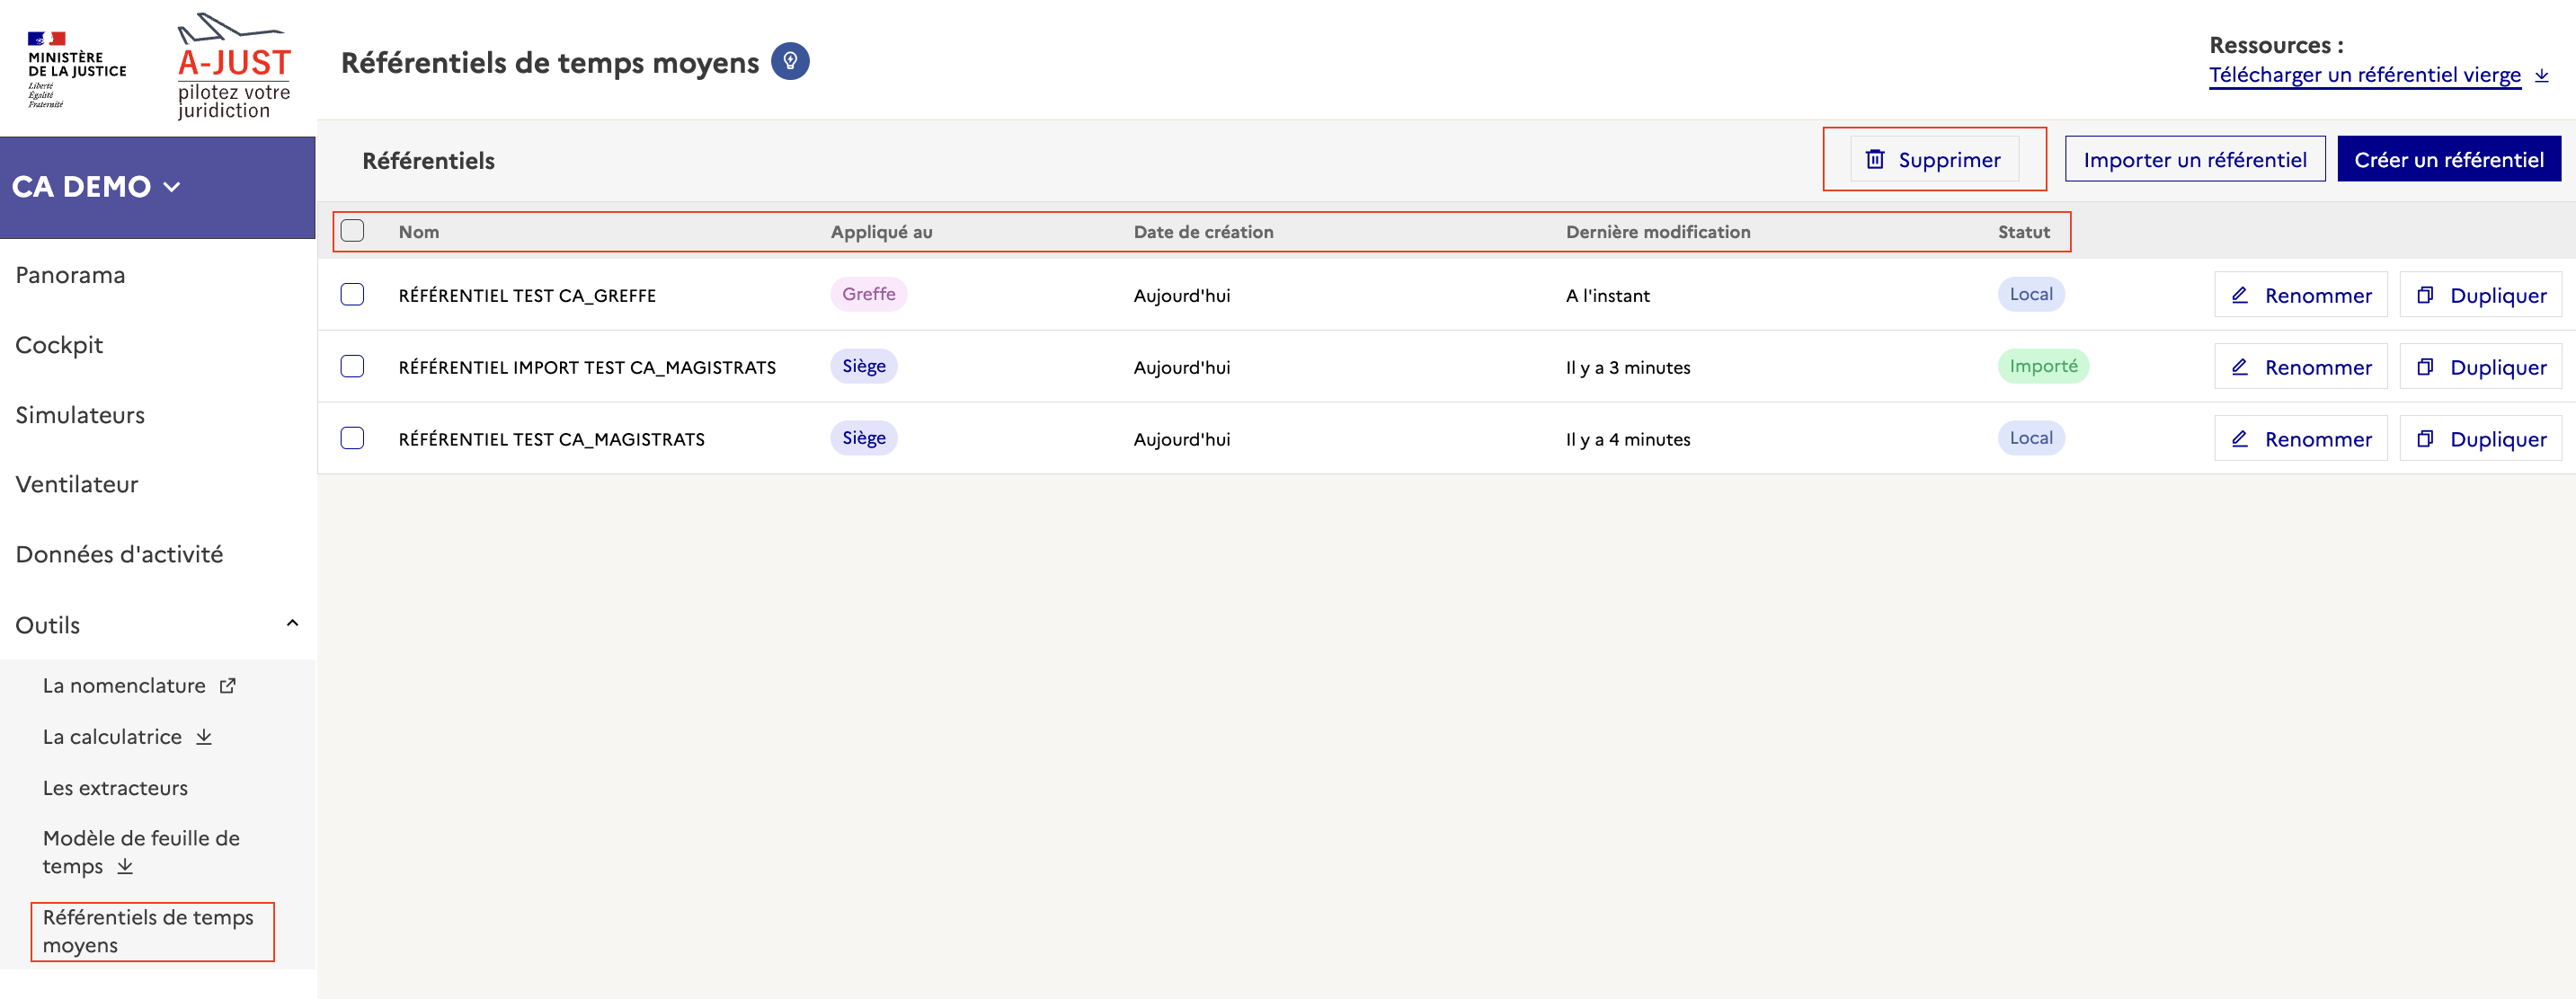Go to Simulateurs in sidebar
The width and height of the screenshot is (2576, 999).
[80, 415]
